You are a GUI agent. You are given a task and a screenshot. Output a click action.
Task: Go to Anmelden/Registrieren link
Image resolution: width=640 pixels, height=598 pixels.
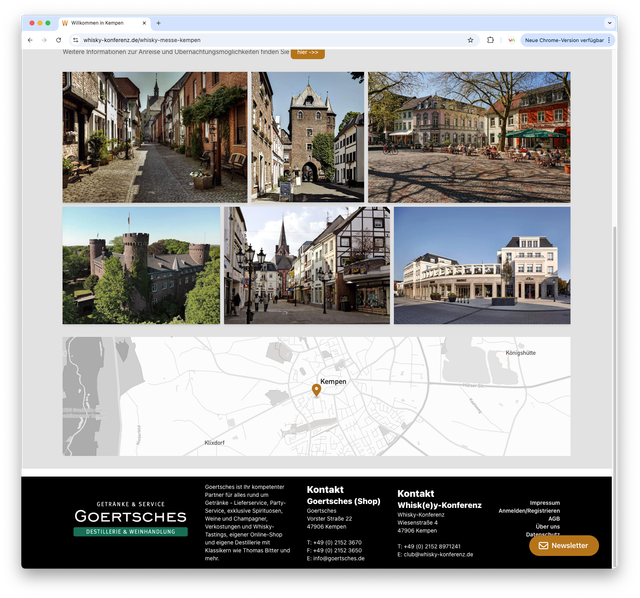[x=529, y=510]
